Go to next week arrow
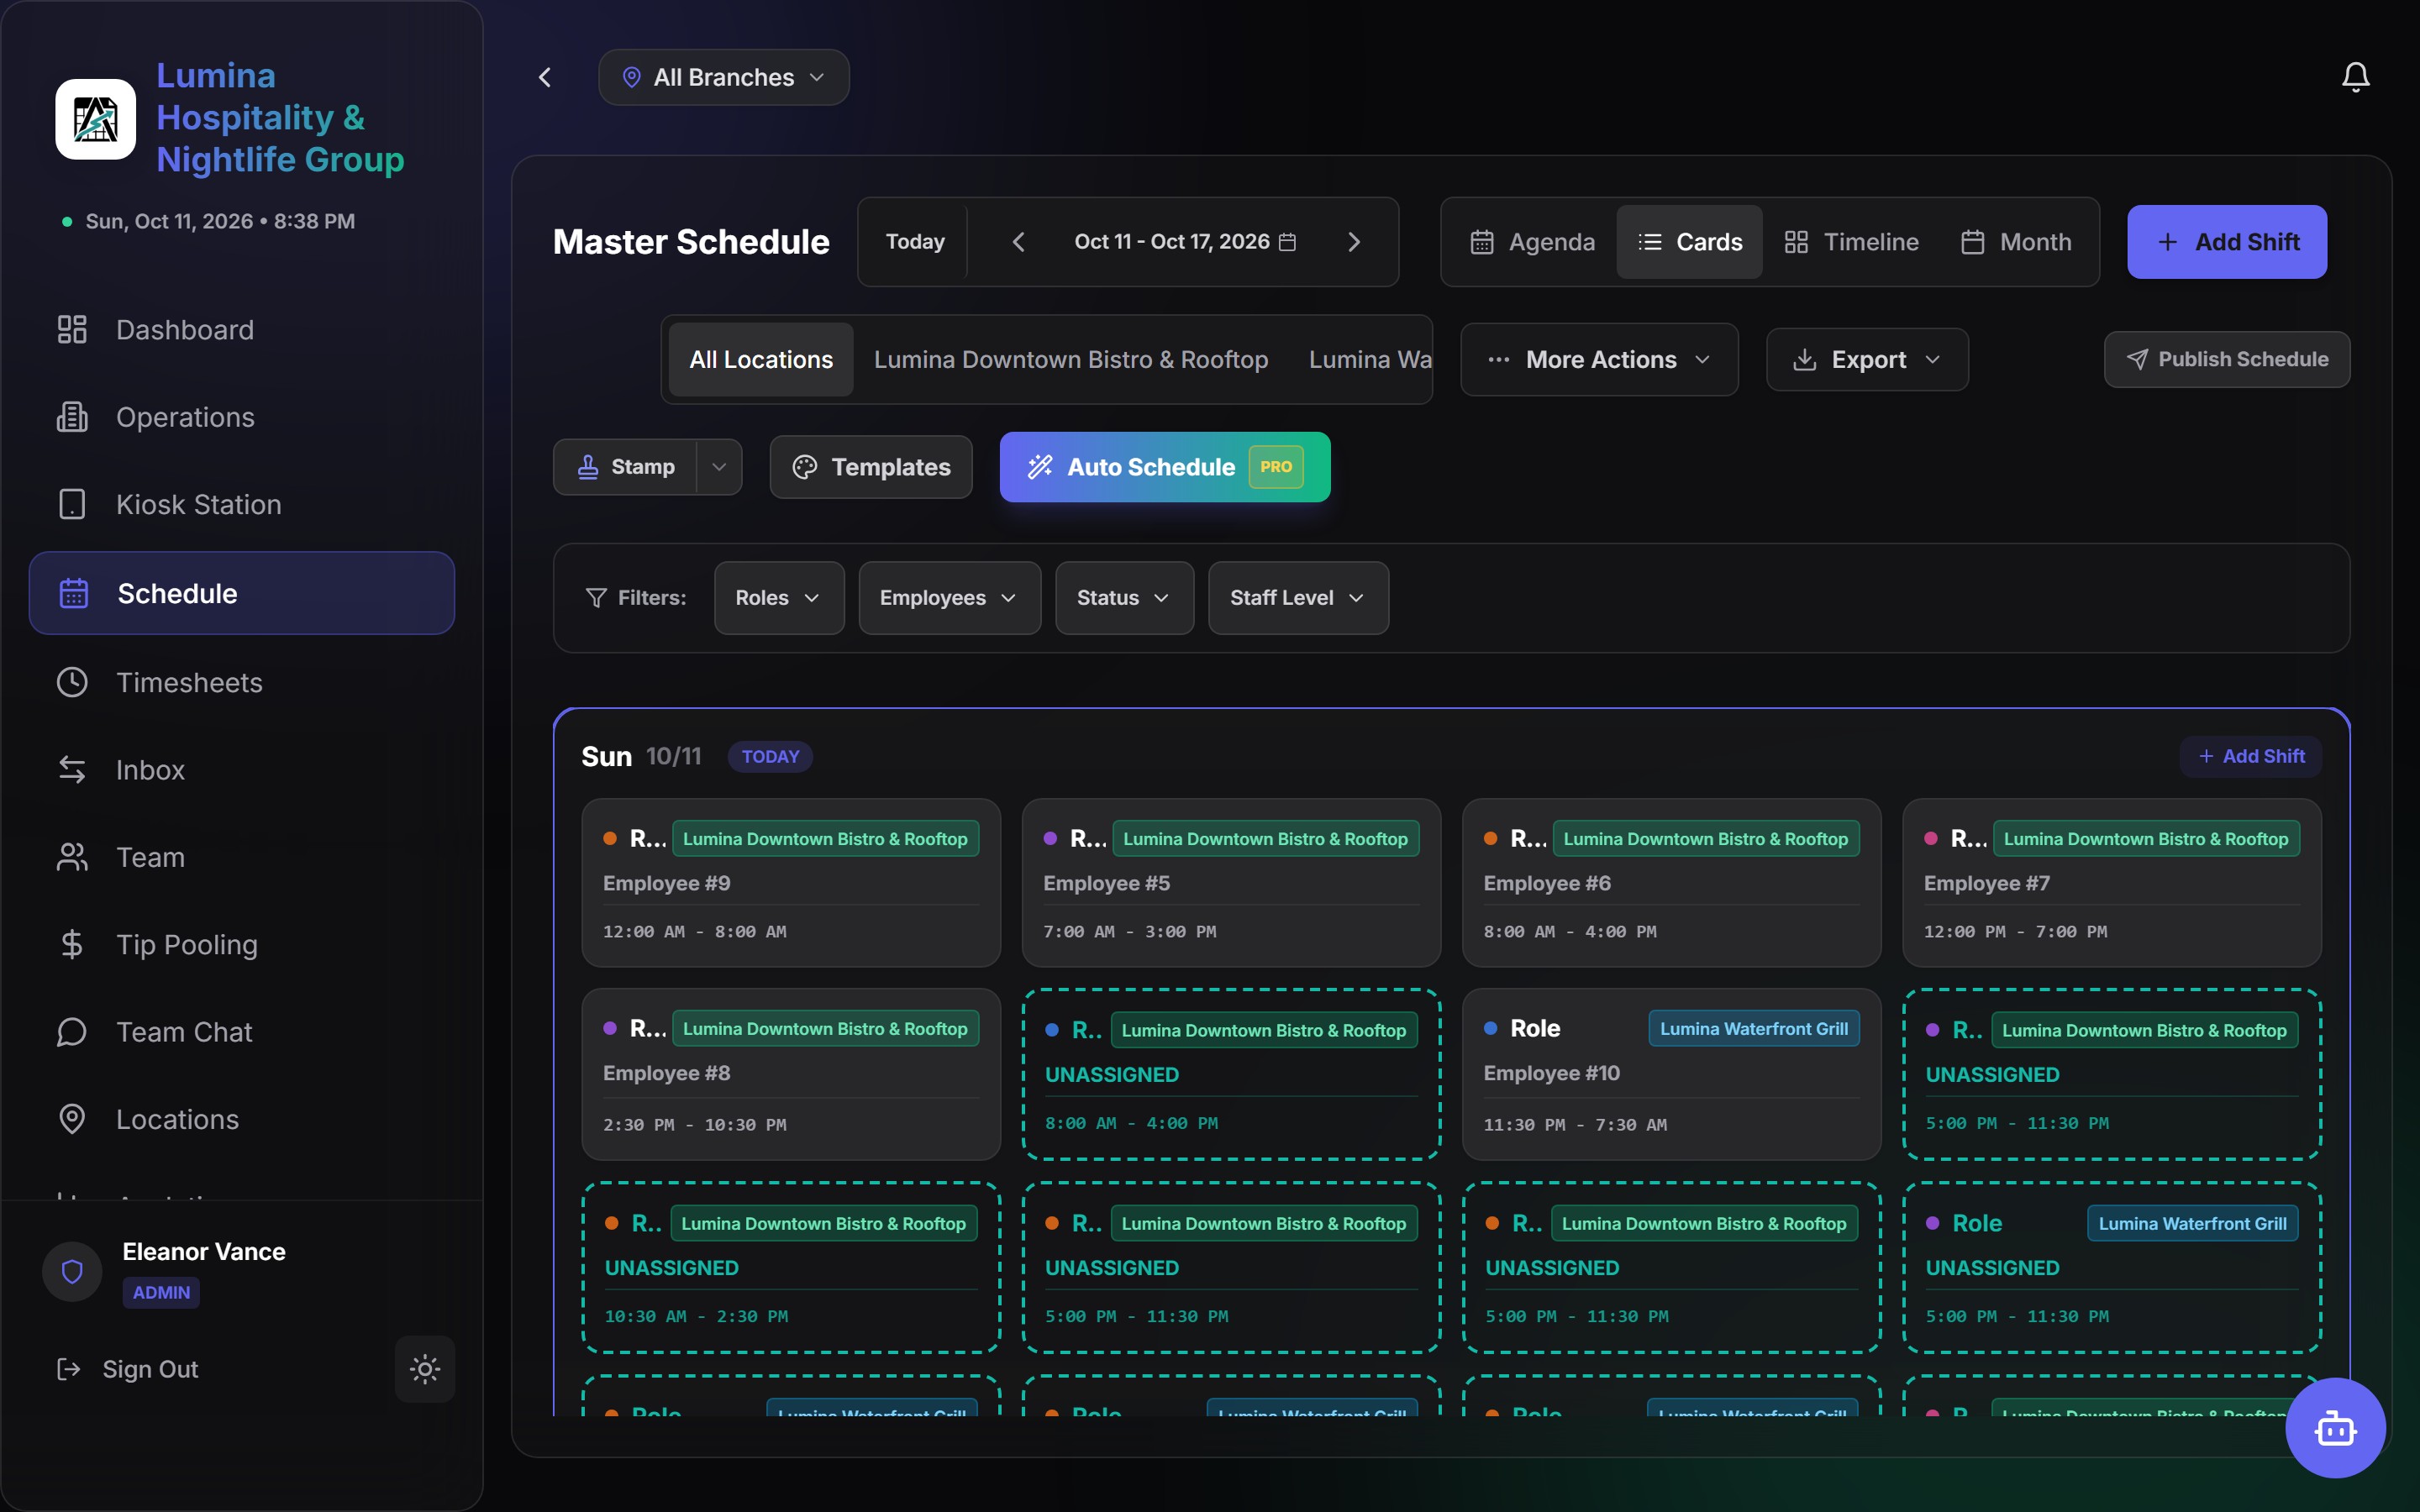The height and width of the screenshot is (1512, 2420). point(1354,242)
